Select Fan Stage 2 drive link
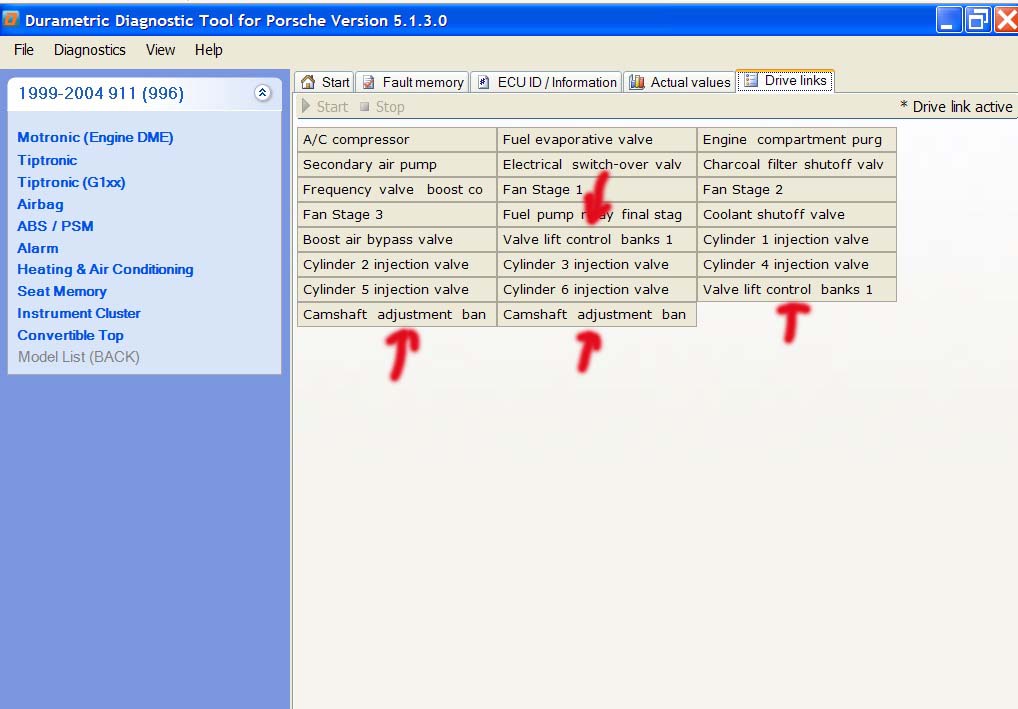1018x709 pixels. [797, 190]
